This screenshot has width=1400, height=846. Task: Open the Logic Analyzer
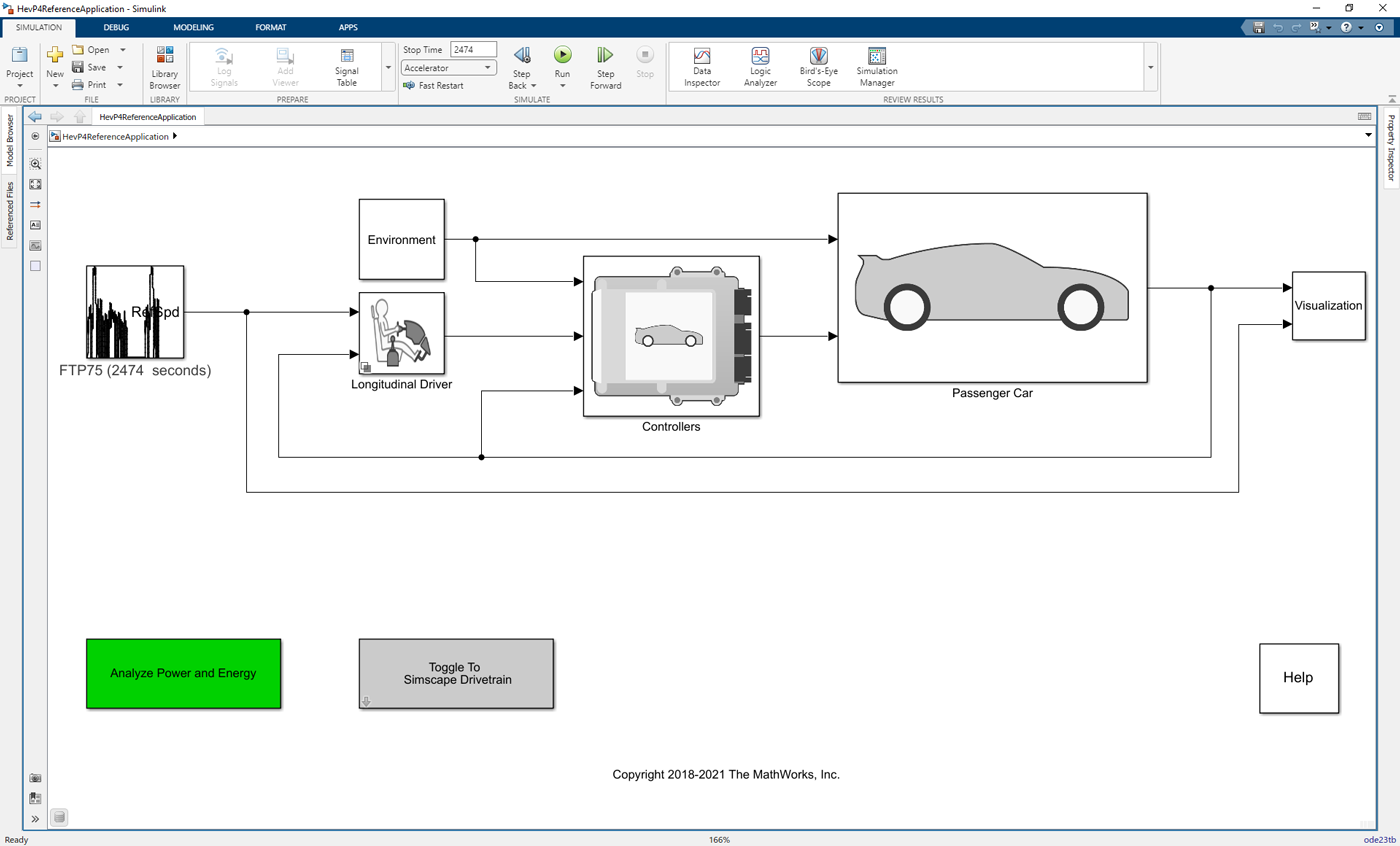coord(760,60)
